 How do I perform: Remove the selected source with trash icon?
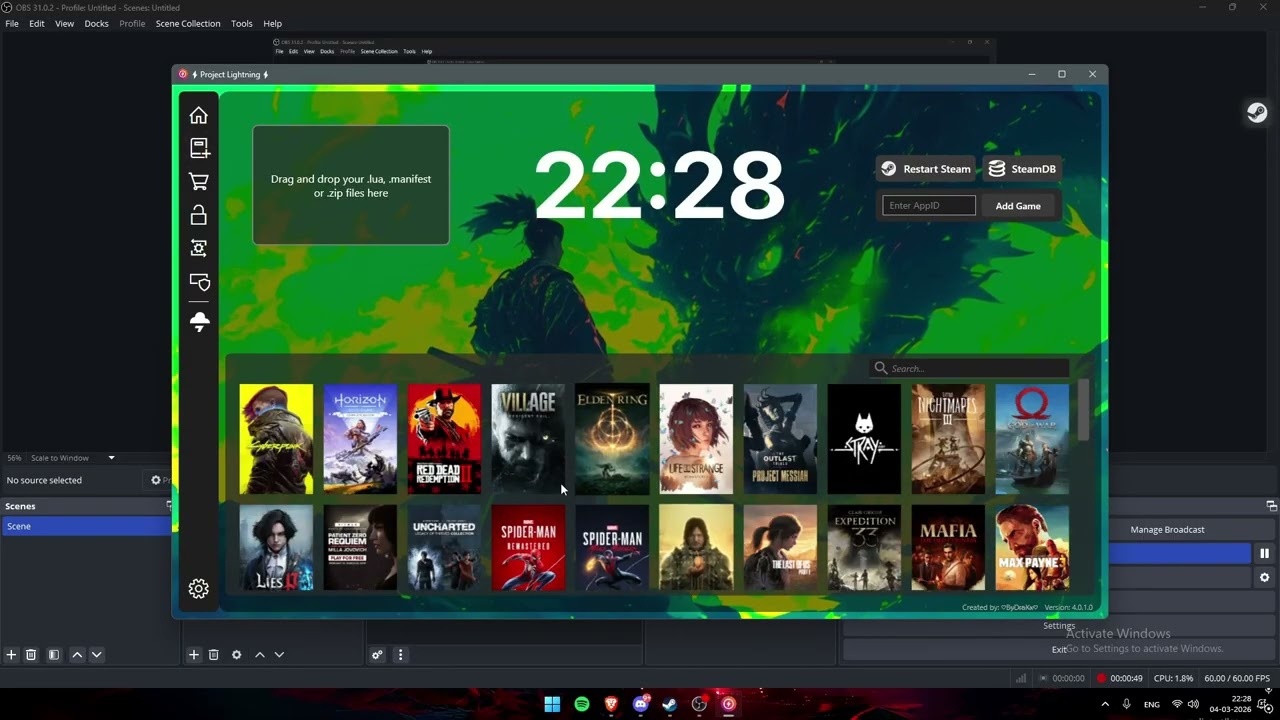(213, 655)
